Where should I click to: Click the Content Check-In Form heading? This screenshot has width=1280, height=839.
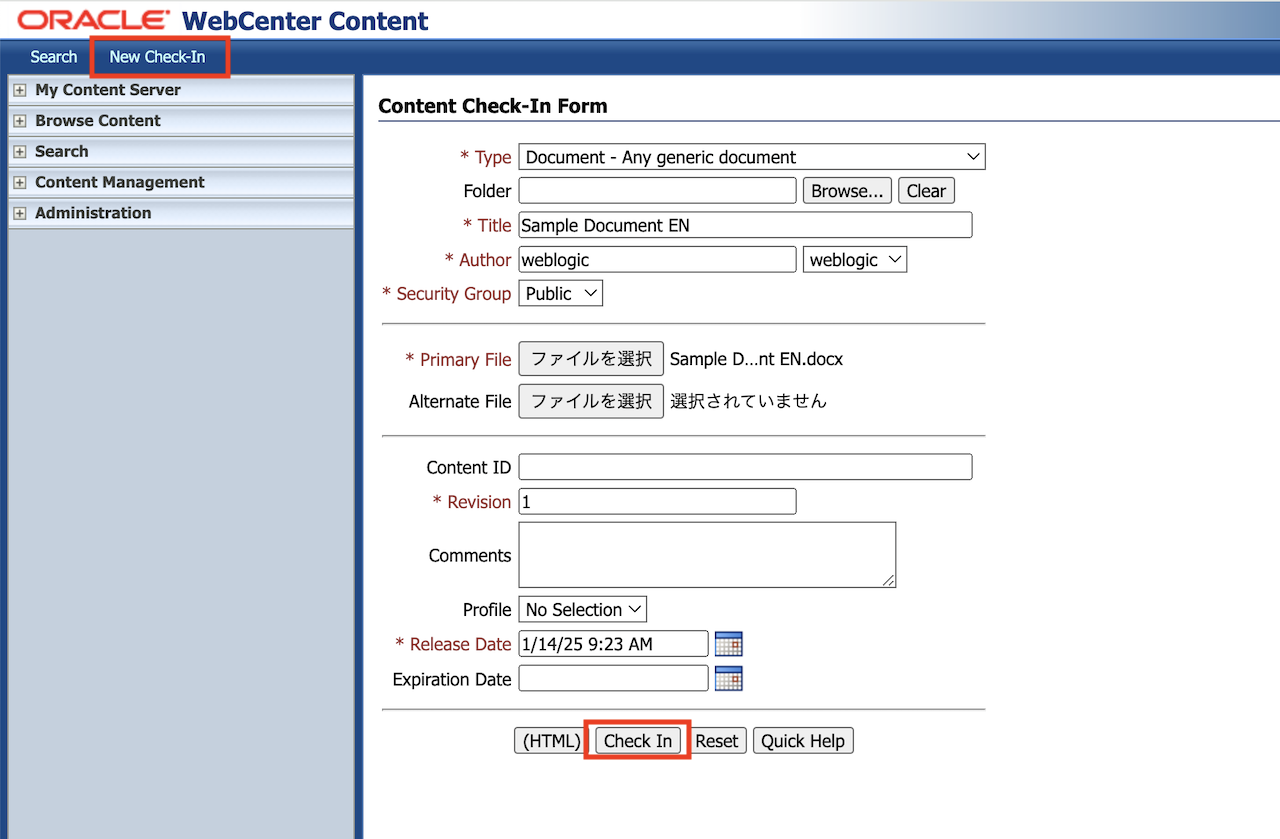coord(493,106)
